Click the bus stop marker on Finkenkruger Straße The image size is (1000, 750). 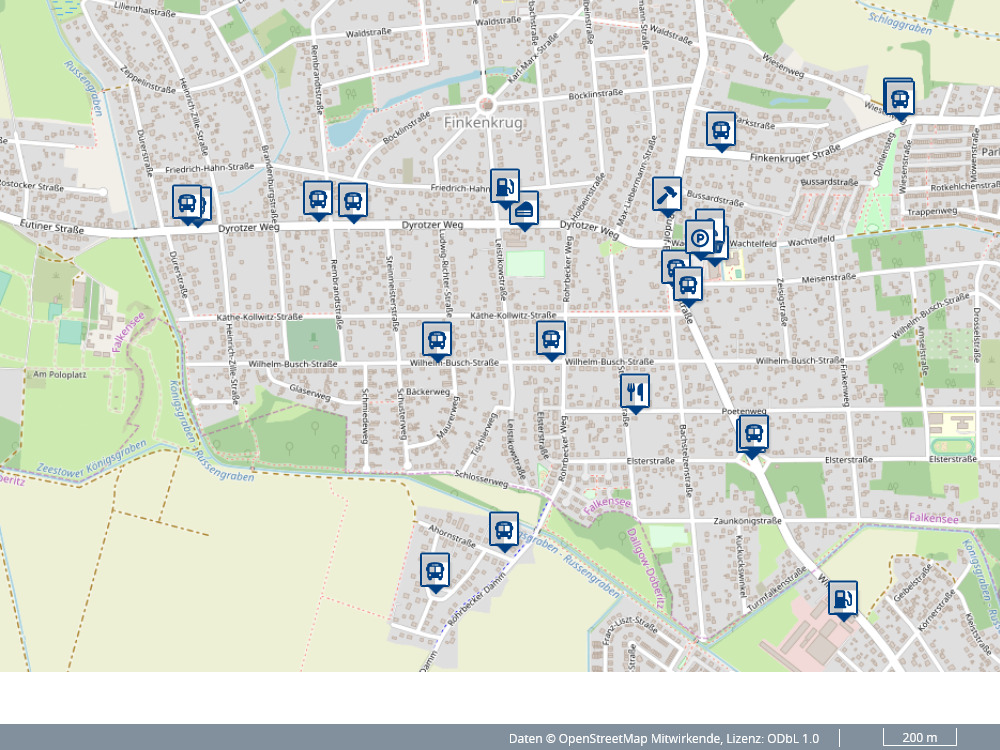pos(720,129)
